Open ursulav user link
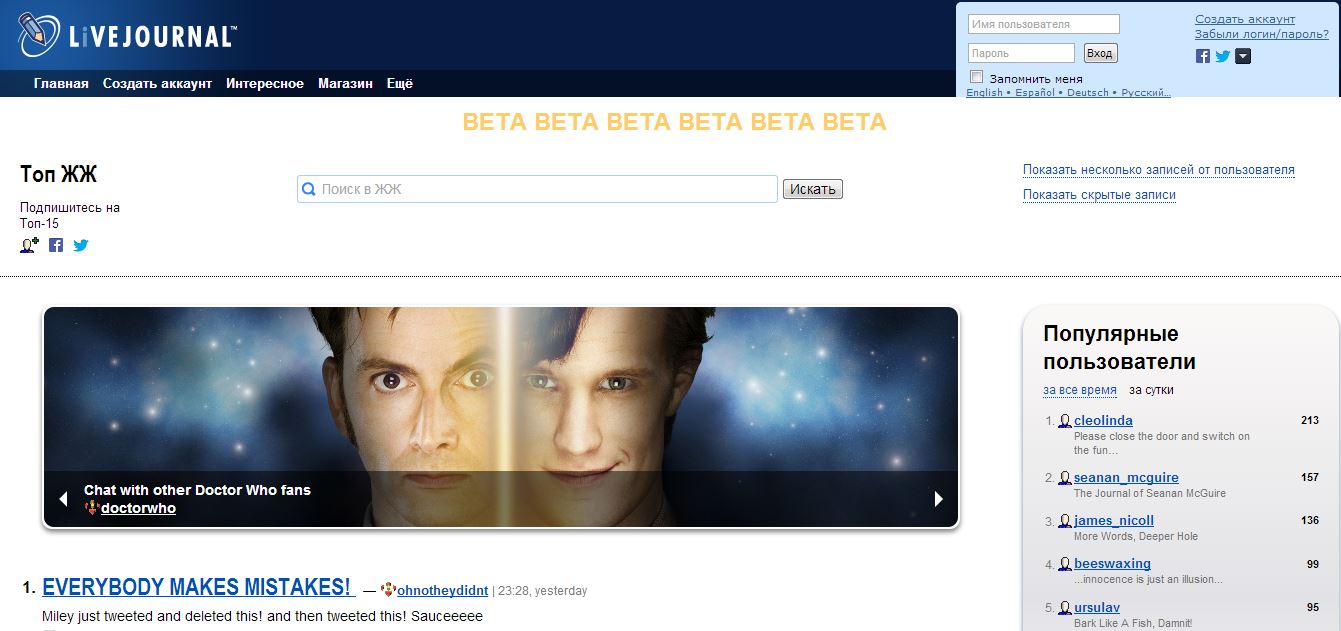1341x631 pixels. (1097, 607)
